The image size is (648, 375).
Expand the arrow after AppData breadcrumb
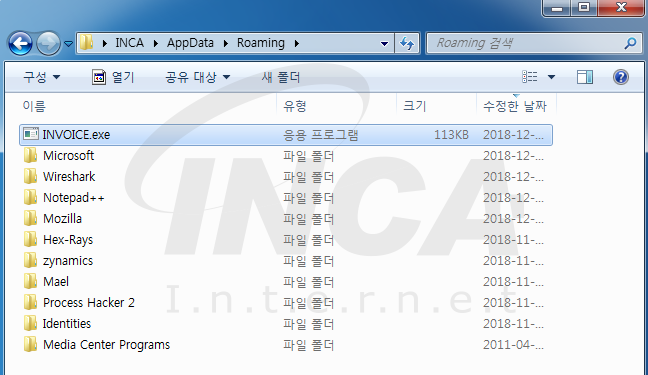[x=226, y=43]
